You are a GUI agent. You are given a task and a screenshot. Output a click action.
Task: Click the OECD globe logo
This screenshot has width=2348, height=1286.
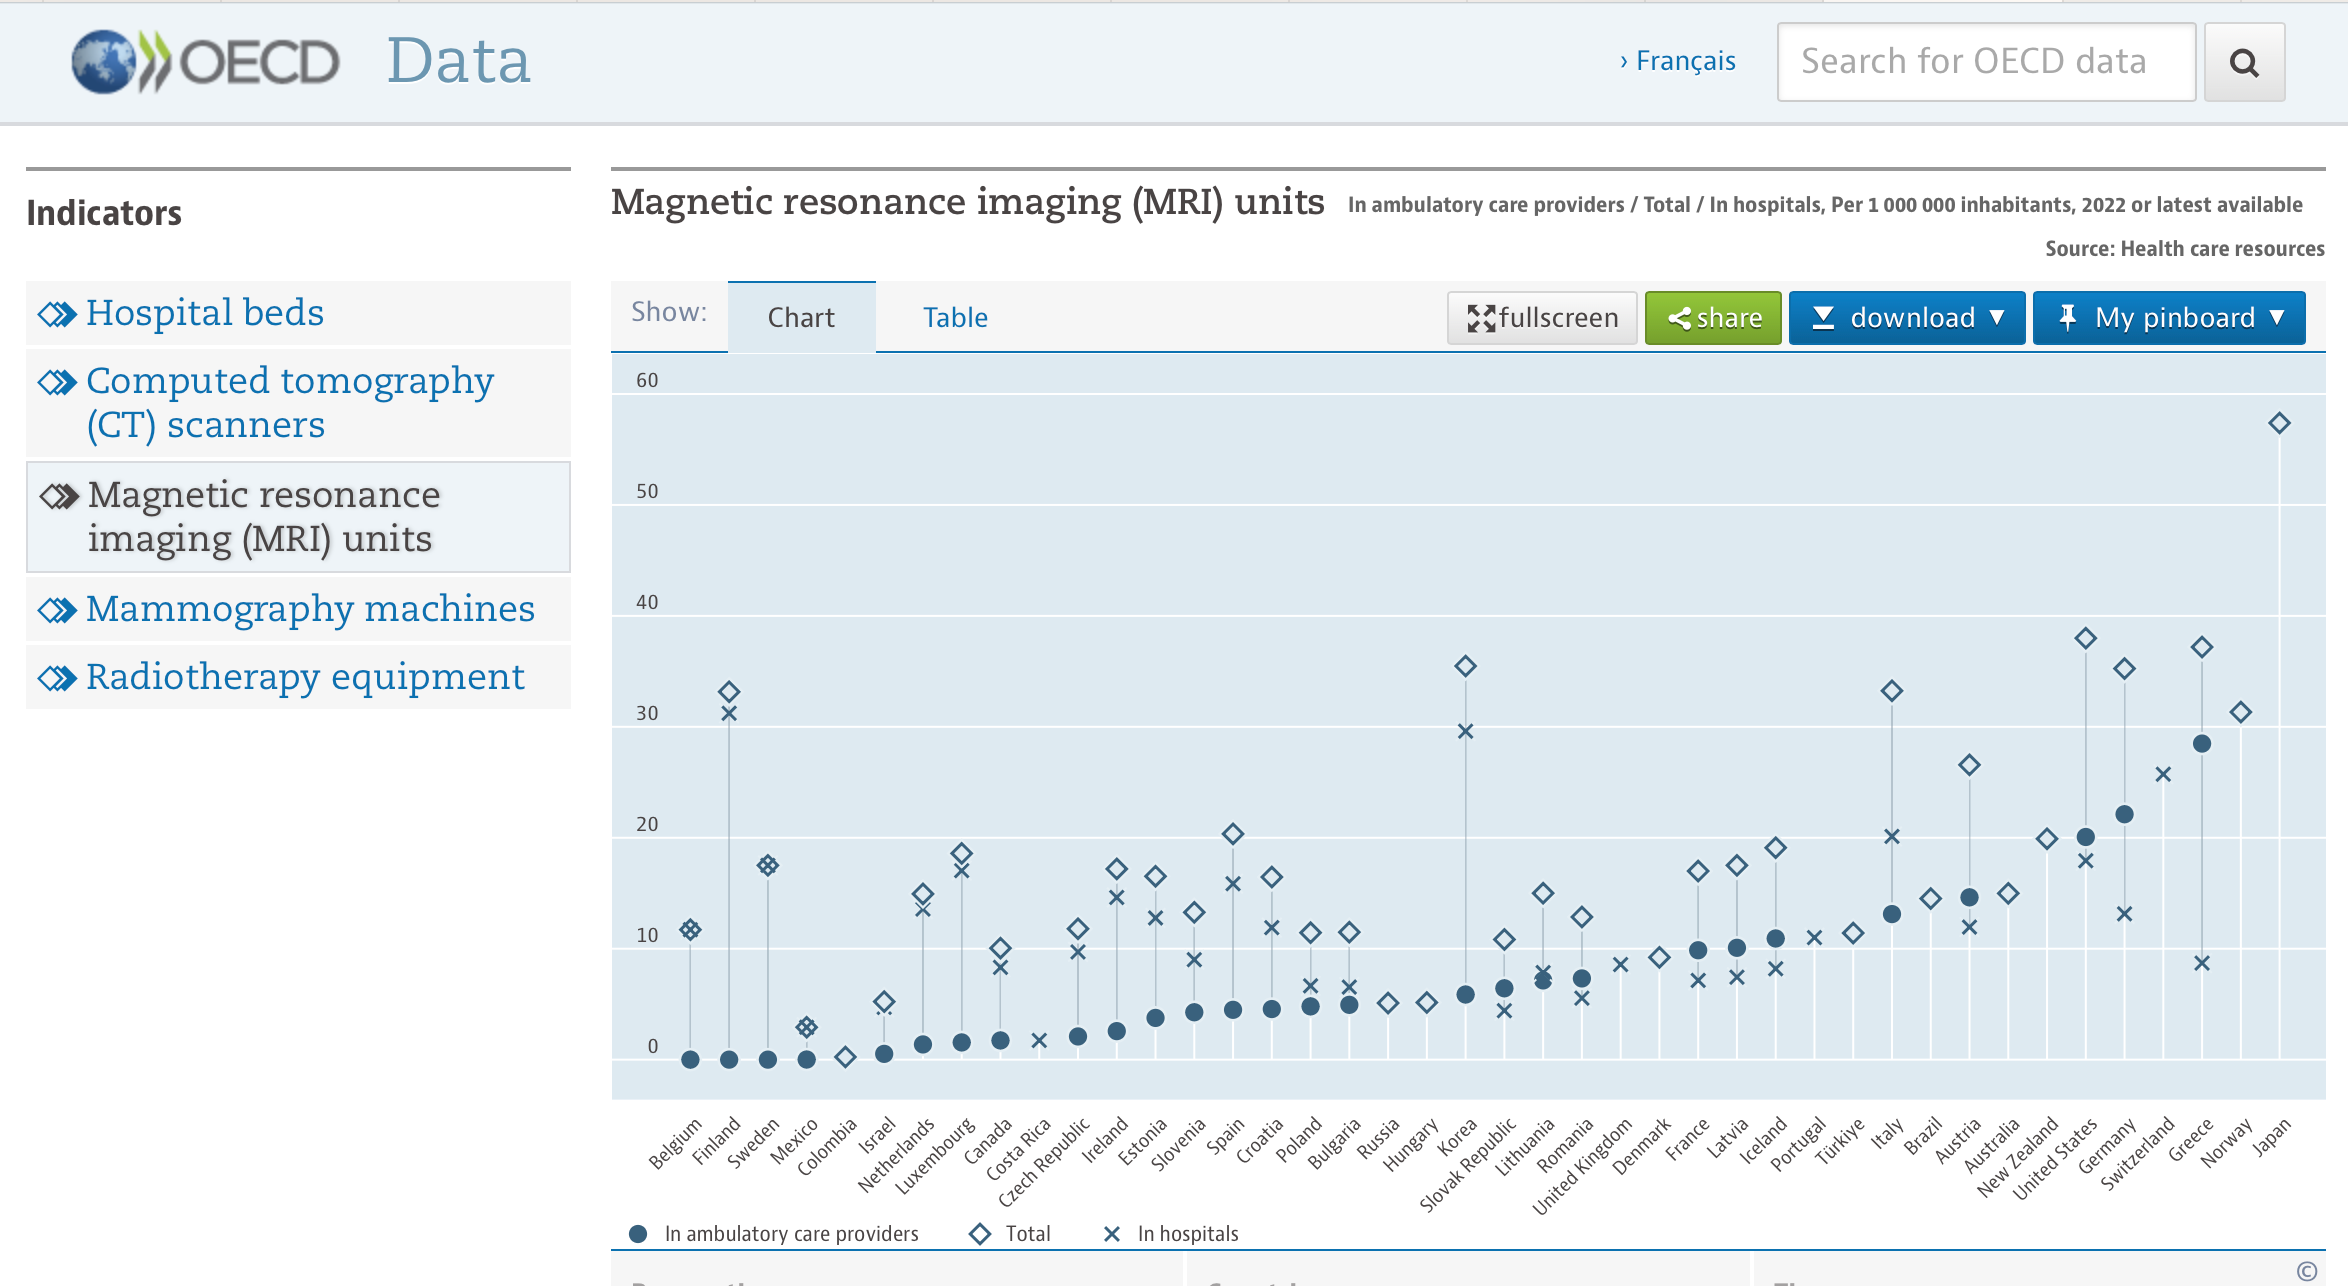tap(104, 62)
